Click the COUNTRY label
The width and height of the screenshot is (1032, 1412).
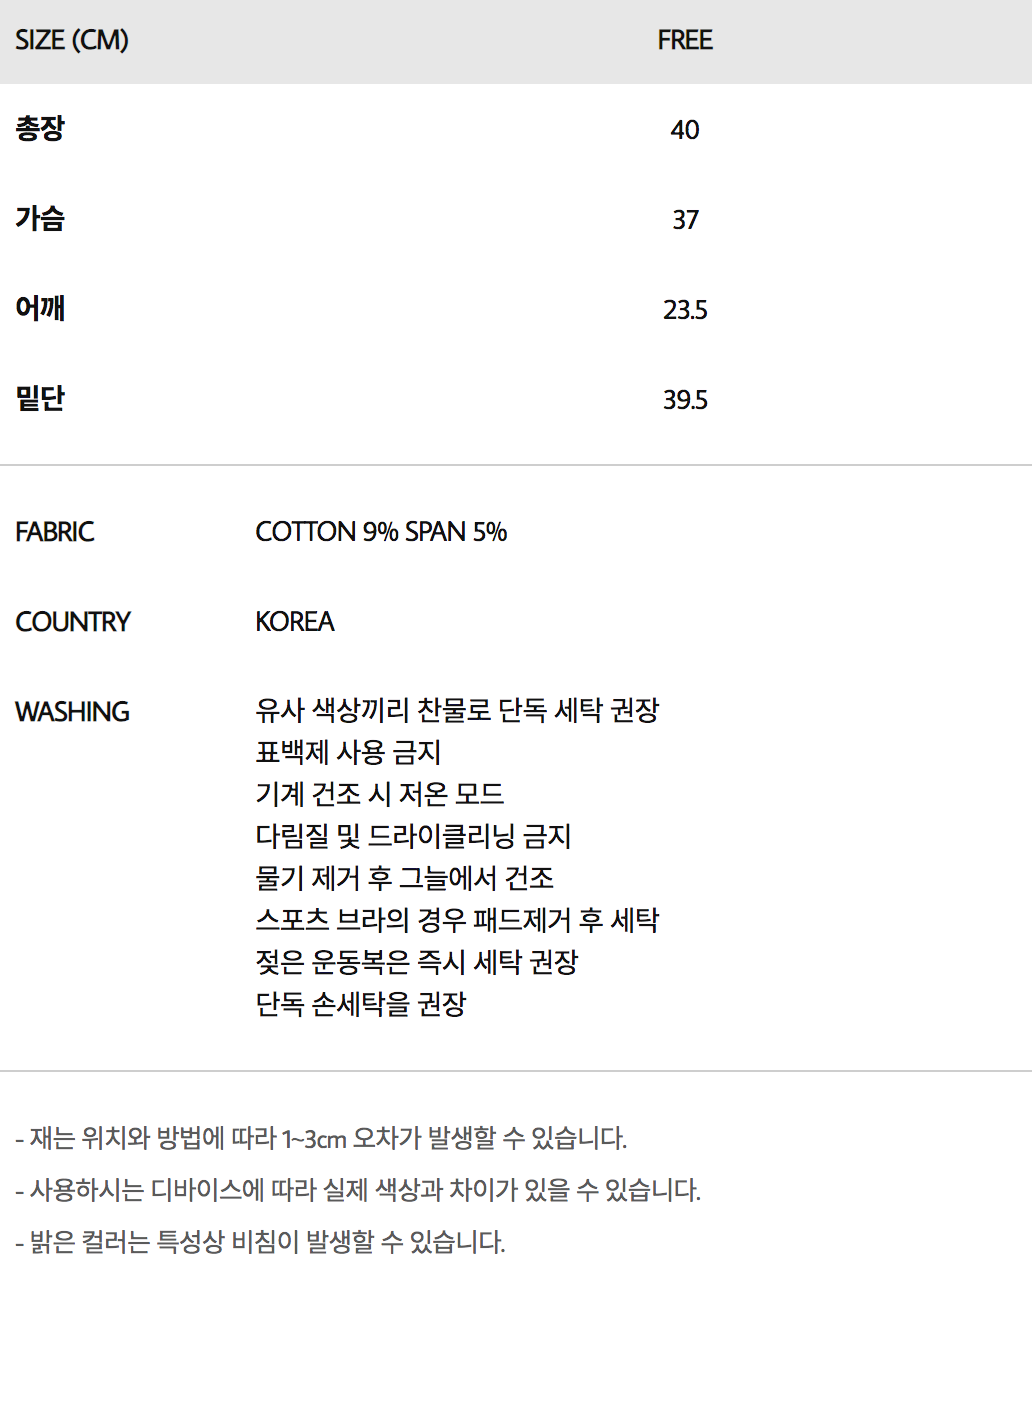click(73, 622)
